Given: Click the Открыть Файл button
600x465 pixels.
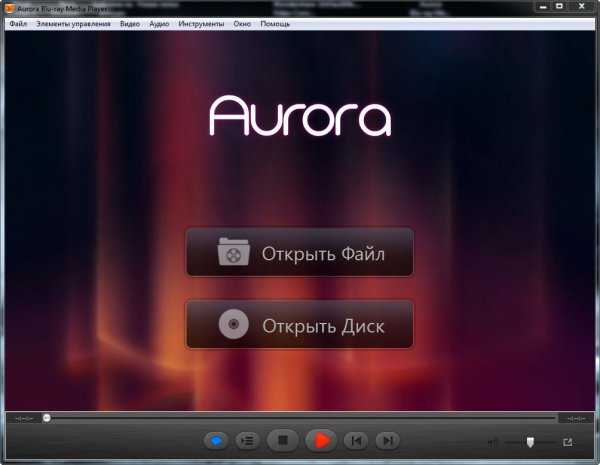Looking at the screenshot, I should 299,252.
